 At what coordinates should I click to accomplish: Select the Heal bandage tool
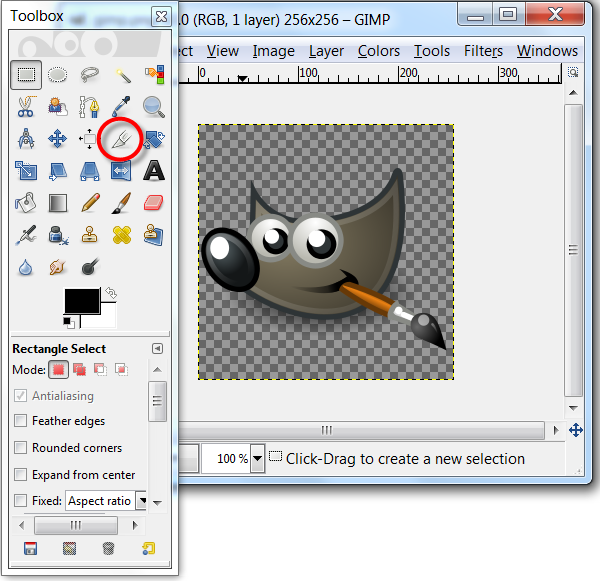(x=122, y=235)
